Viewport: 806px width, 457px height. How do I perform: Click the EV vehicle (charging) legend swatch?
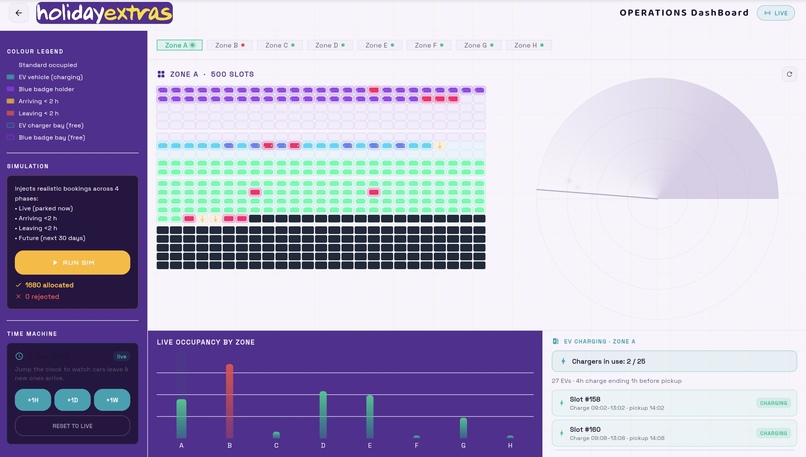click(10, 77)
